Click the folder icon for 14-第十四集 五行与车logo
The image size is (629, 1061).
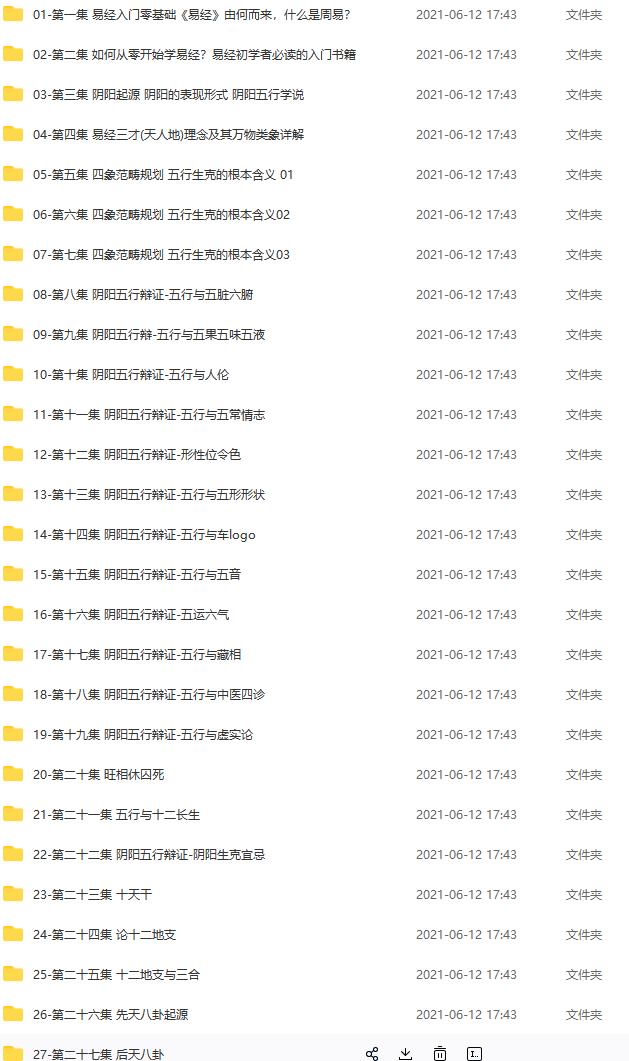point(13,534)
